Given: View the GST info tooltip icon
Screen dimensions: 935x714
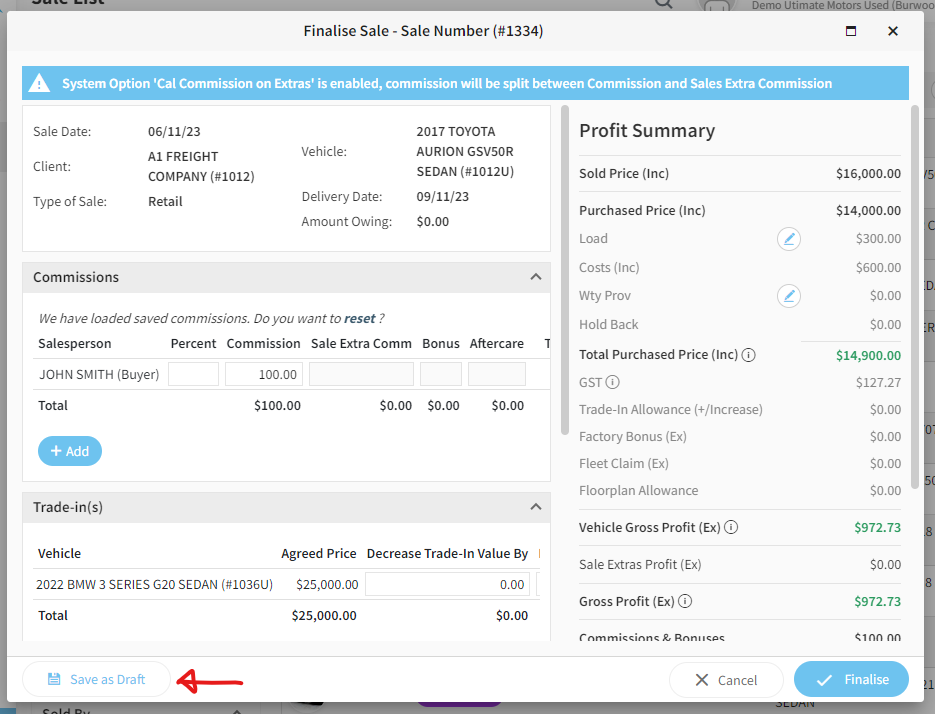Looking at the screenshot, I should 612,383.
